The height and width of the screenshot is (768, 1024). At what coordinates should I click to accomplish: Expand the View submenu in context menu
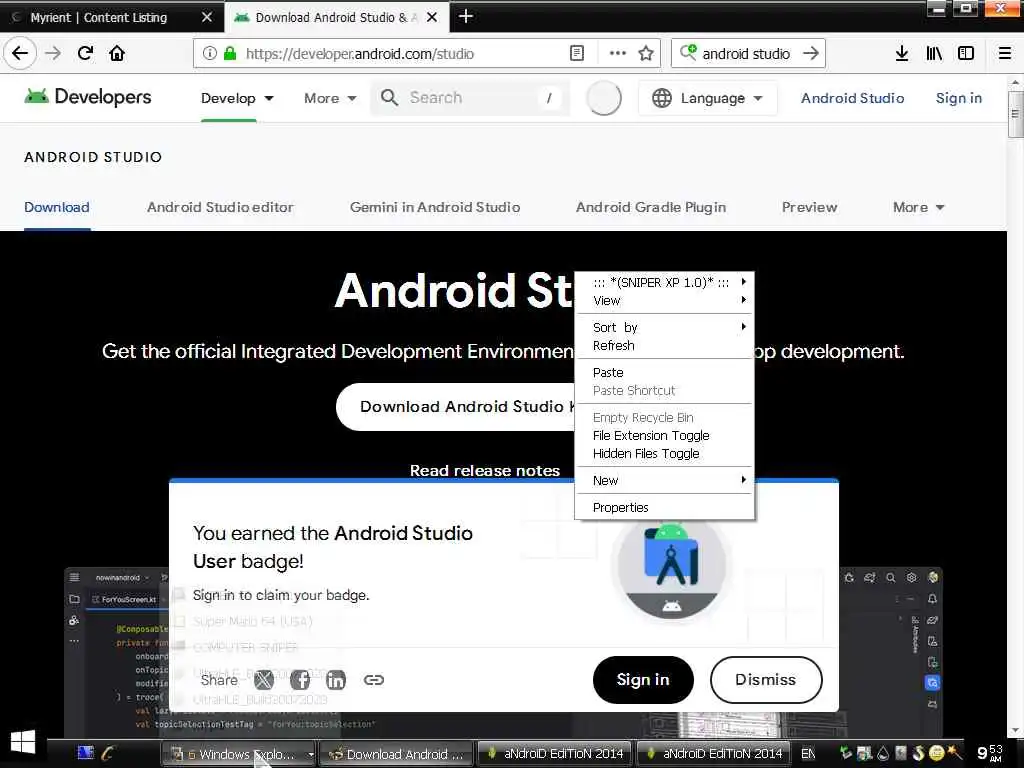(664, 300)
